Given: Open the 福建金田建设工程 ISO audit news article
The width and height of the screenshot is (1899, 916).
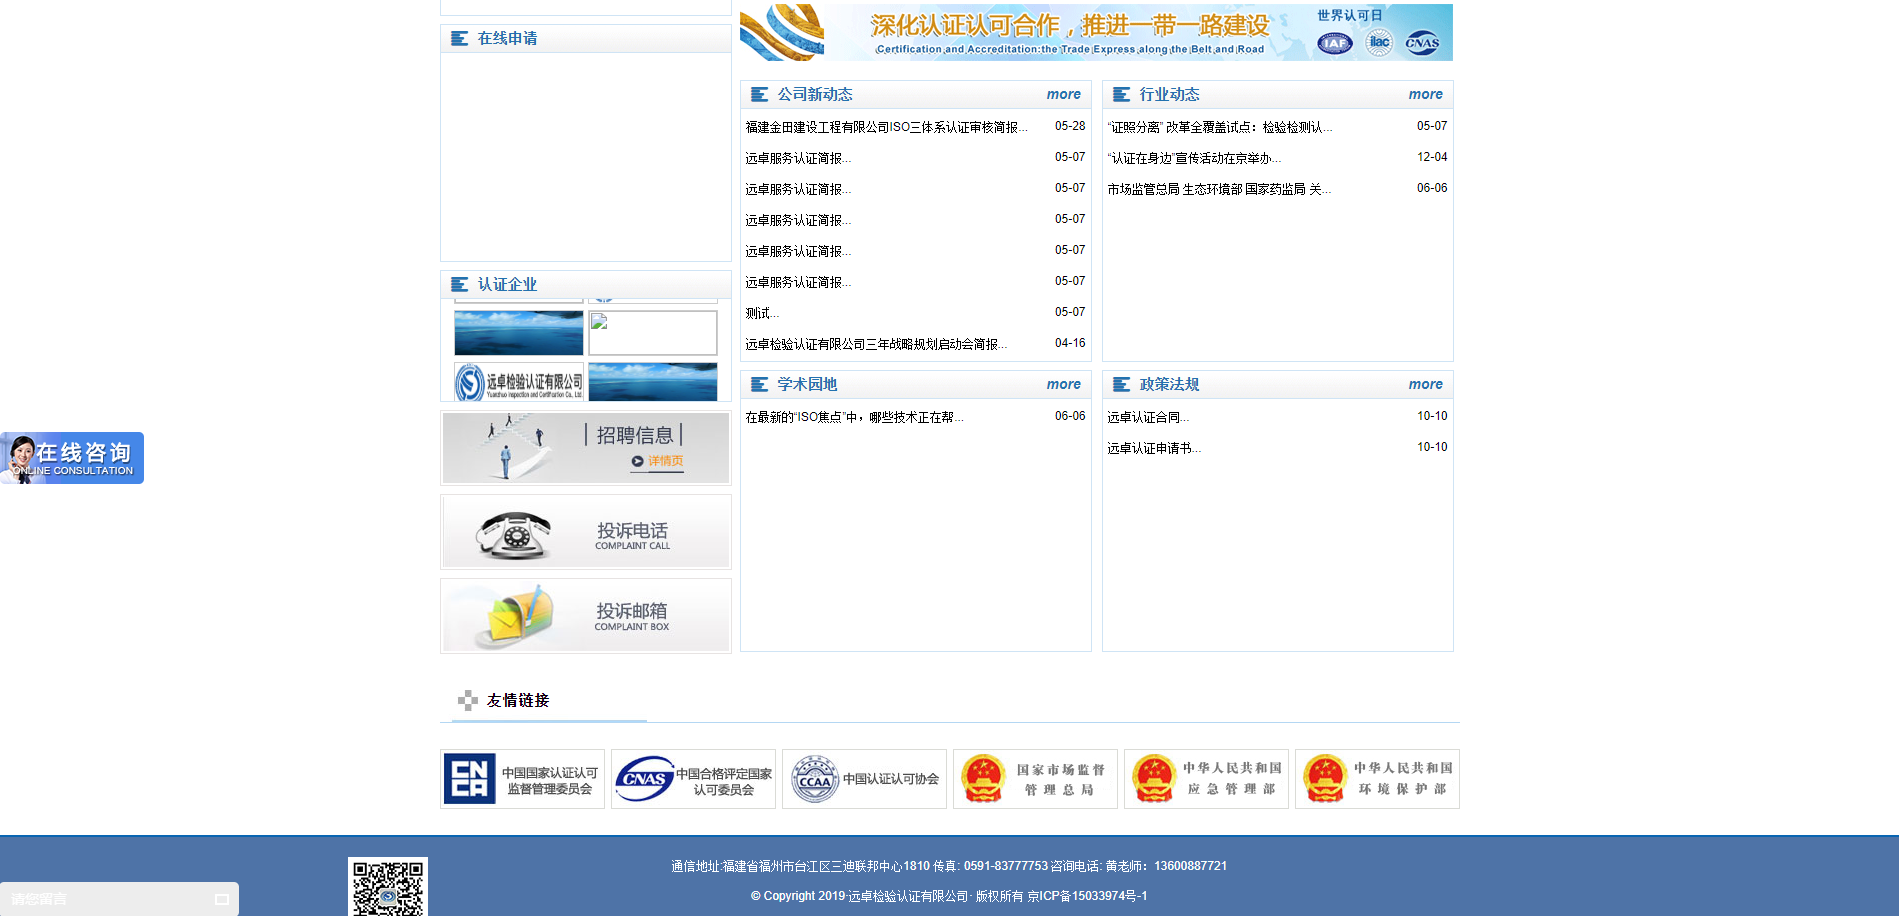Looking at the screenshot, I should click(x=886, y=127).
